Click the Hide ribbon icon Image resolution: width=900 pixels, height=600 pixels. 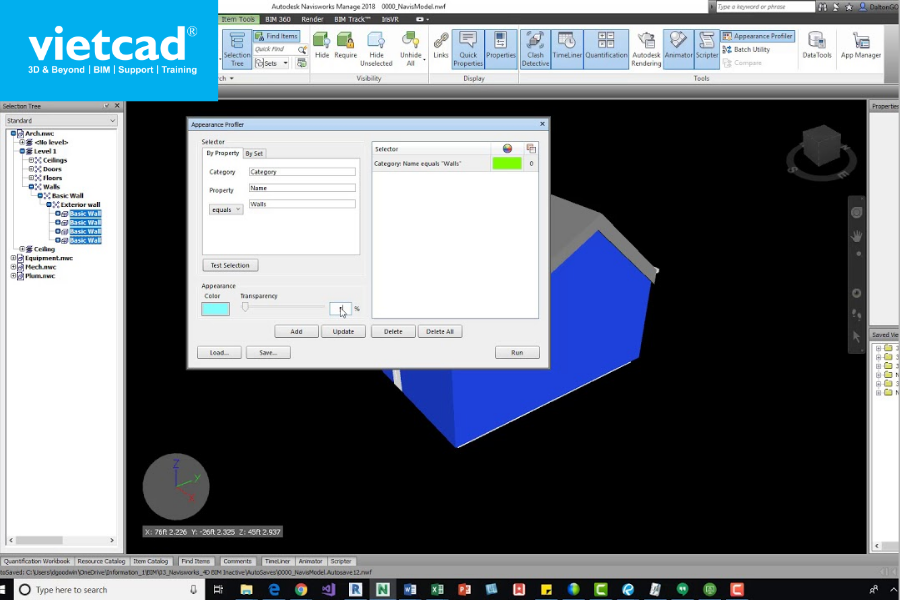[x=321, y=45]
